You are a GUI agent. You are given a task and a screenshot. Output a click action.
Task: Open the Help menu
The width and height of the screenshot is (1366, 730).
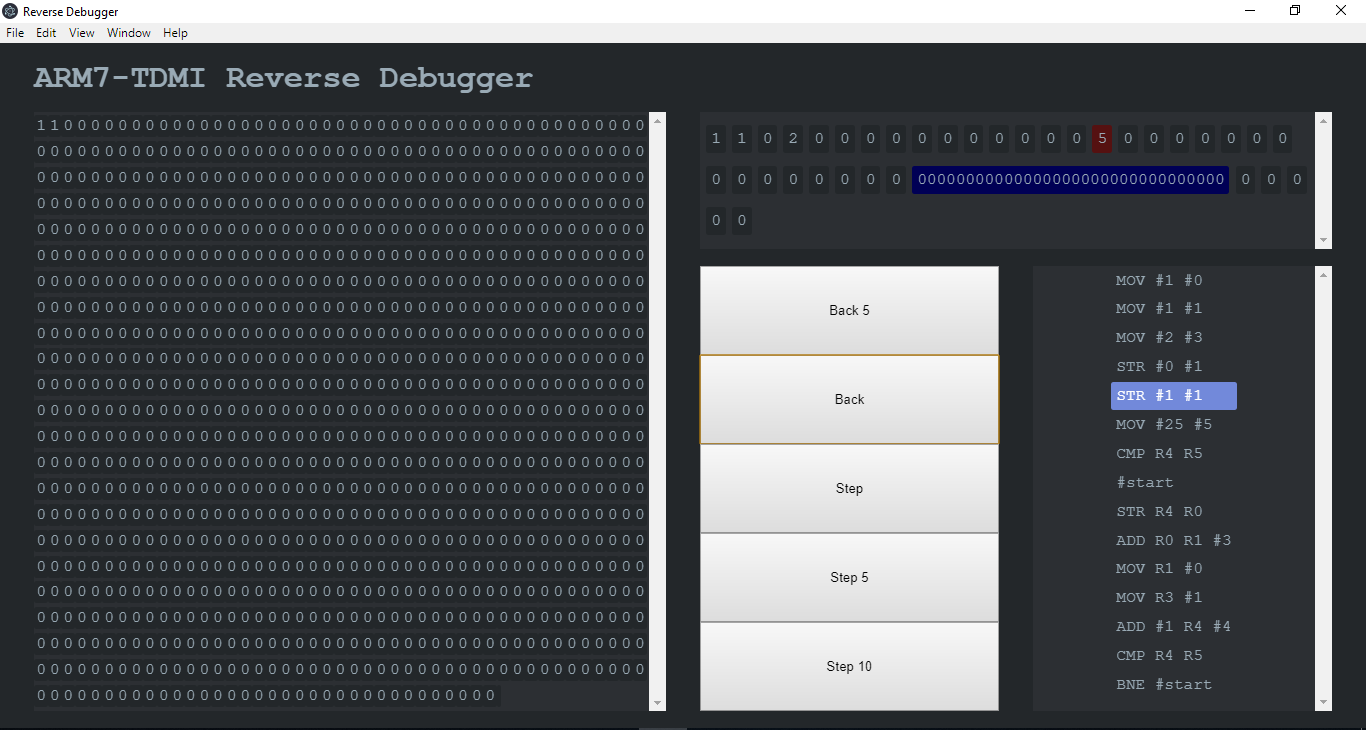pyautogui.click(x=175, y=33)
